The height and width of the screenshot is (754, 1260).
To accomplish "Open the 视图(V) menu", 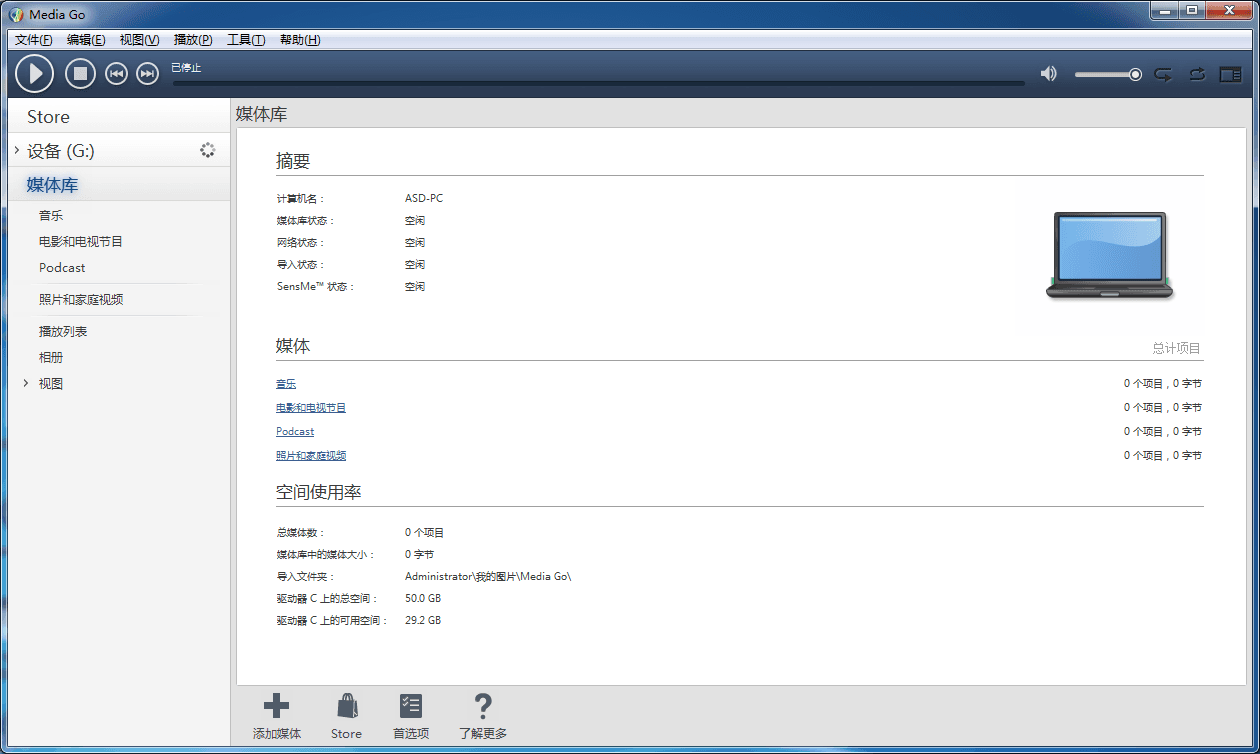I will 139,40.
